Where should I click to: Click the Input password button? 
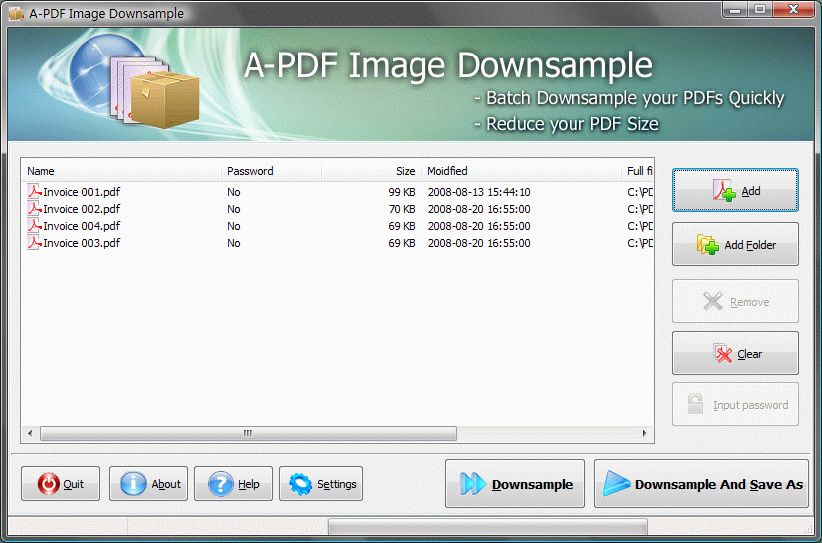point(735,404)
